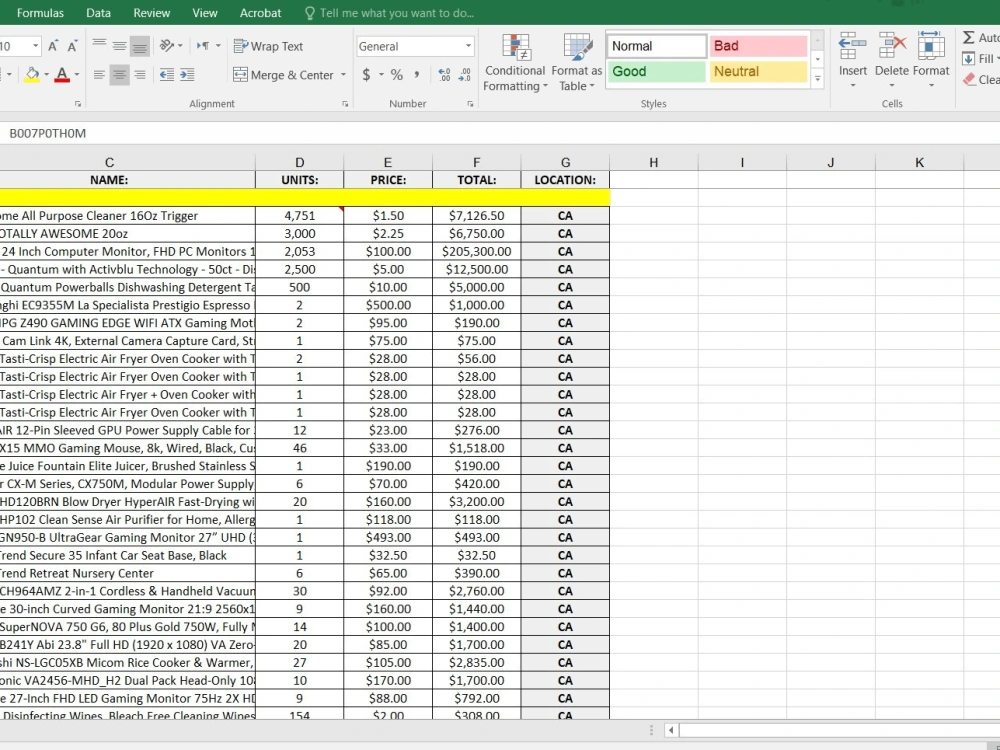Increase the font size
Image resolution: width=1000 pixels, height=750 pixels.
click(x=53, y=46)
